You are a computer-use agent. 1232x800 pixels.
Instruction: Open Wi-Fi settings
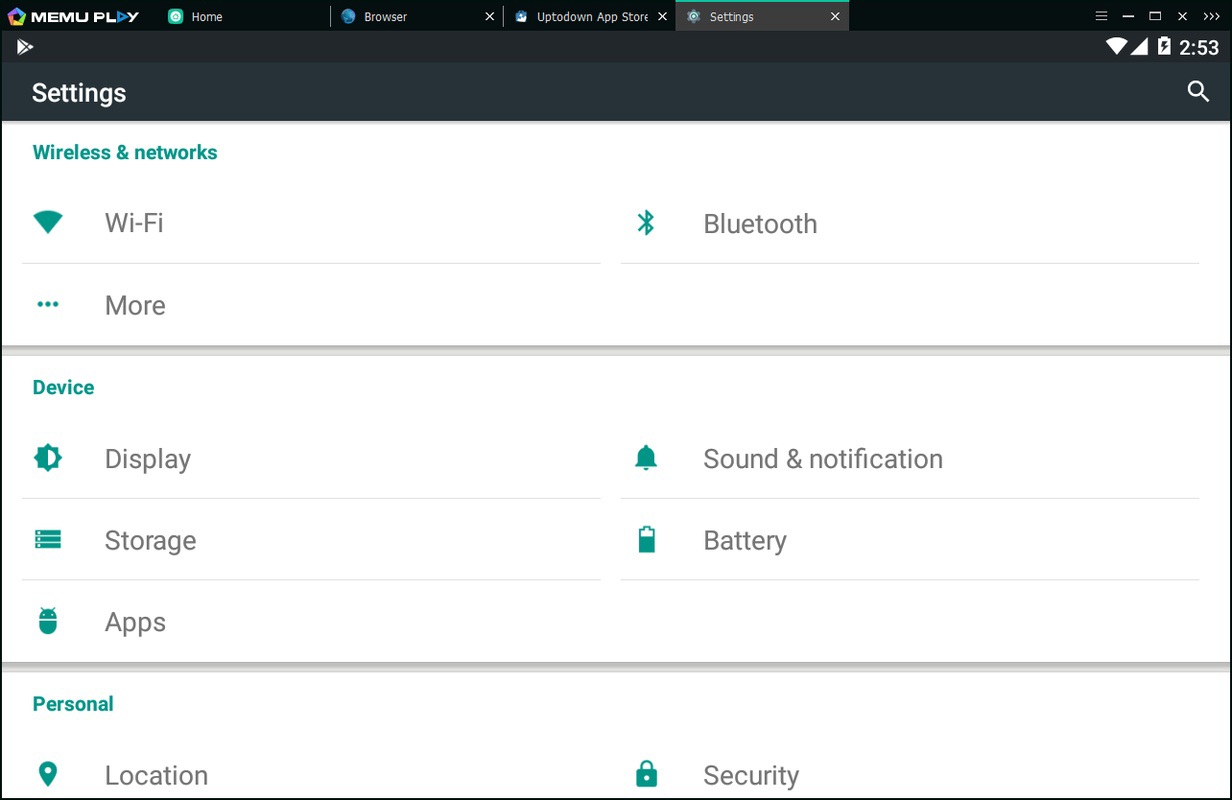pyautogui.click(x=311, y=223)
